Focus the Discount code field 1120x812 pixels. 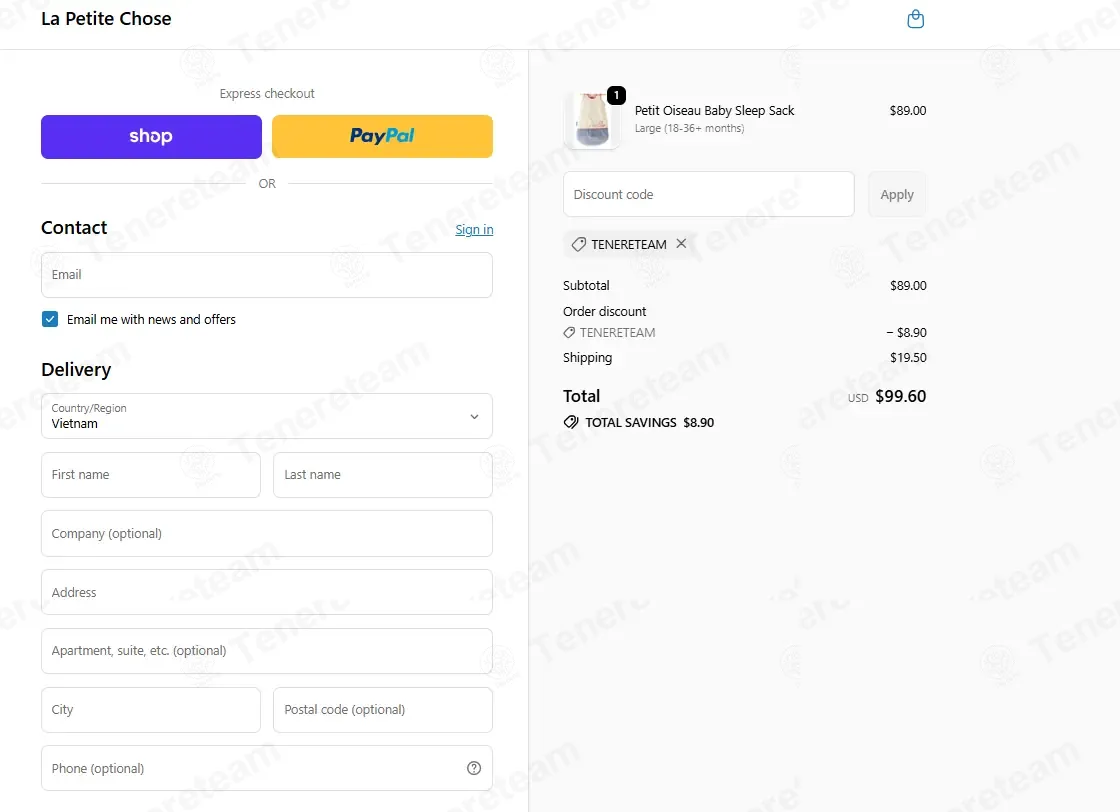pyautogui.click(x=709, y=194)
